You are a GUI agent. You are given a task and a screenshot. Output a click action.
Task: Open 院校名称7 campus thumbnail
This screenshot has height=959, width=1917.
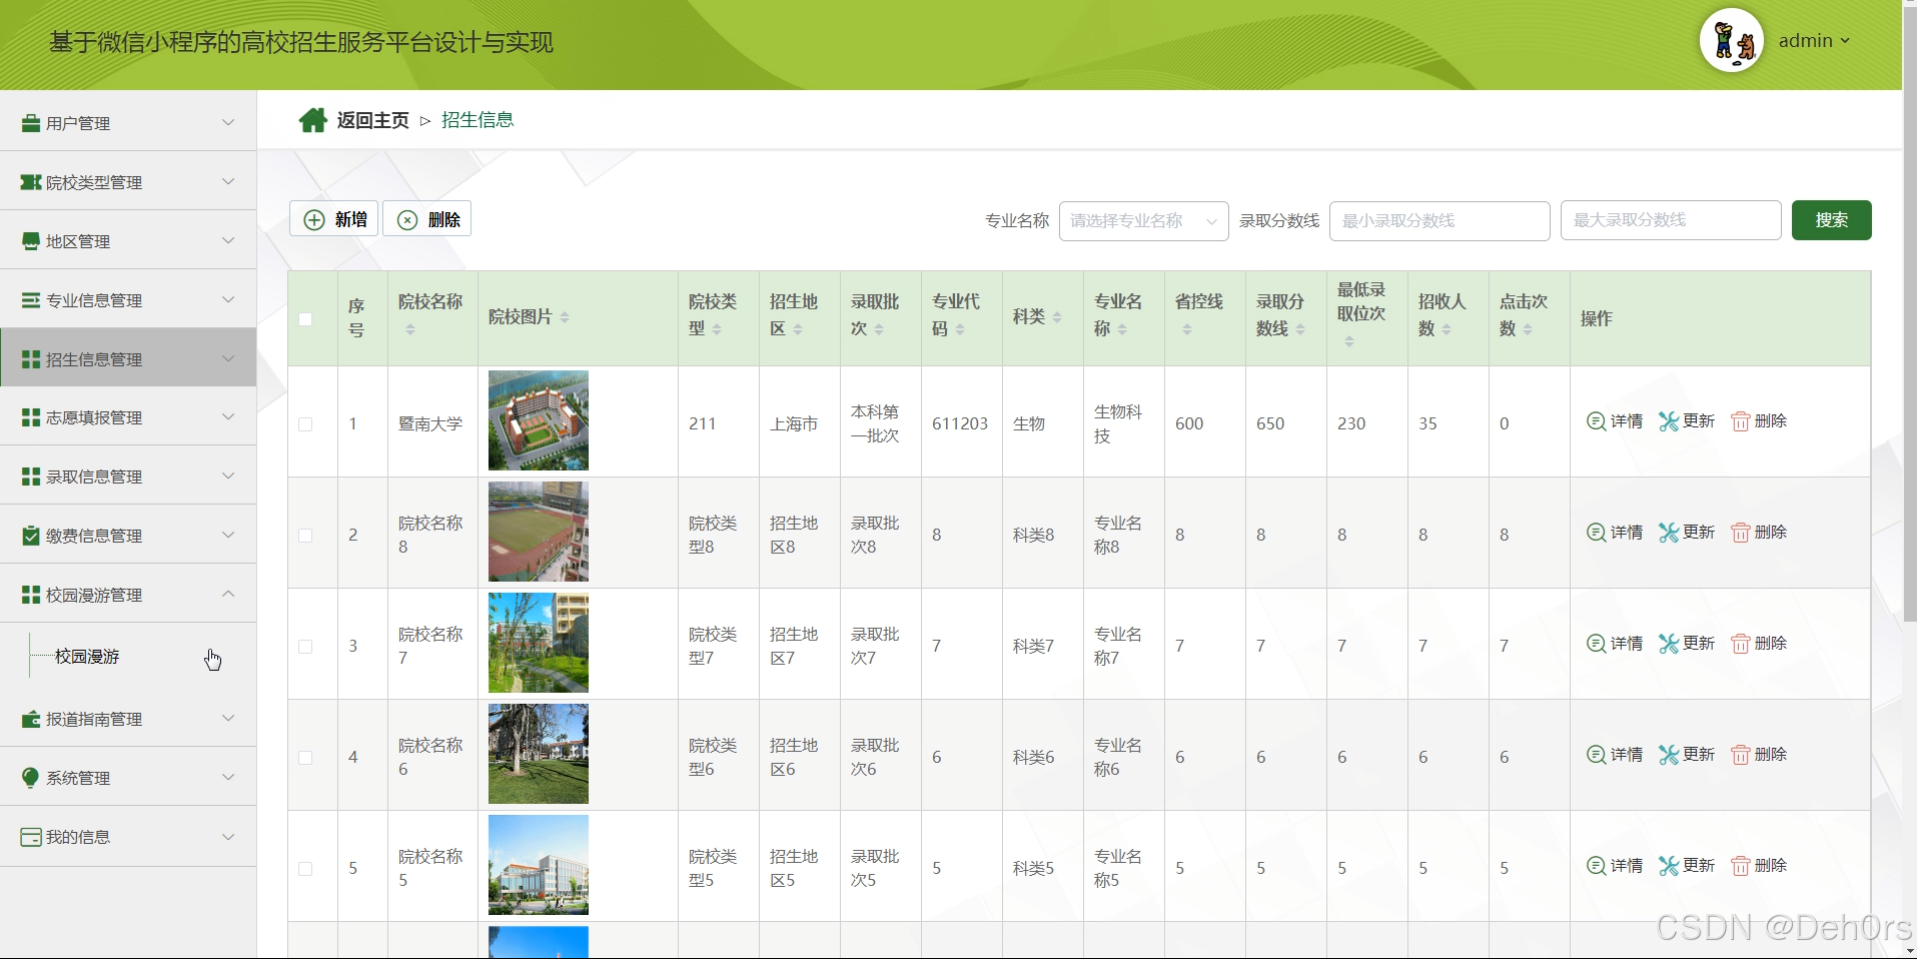(x=538, y=643)
